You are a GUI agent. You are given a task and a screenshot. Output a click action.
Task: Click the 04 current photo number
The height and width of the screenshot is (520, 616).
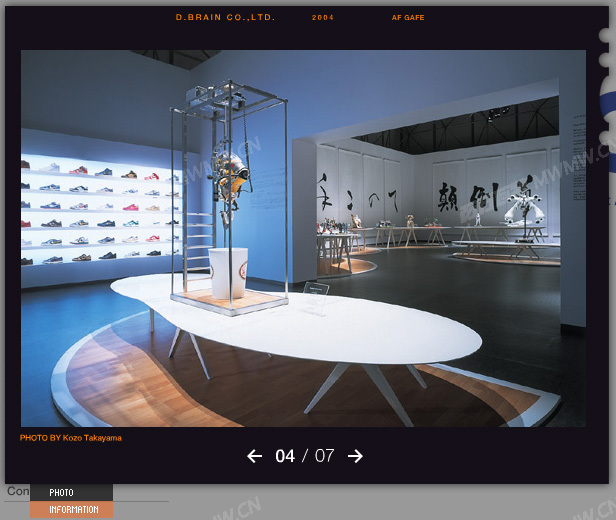[x=285, y=456]
